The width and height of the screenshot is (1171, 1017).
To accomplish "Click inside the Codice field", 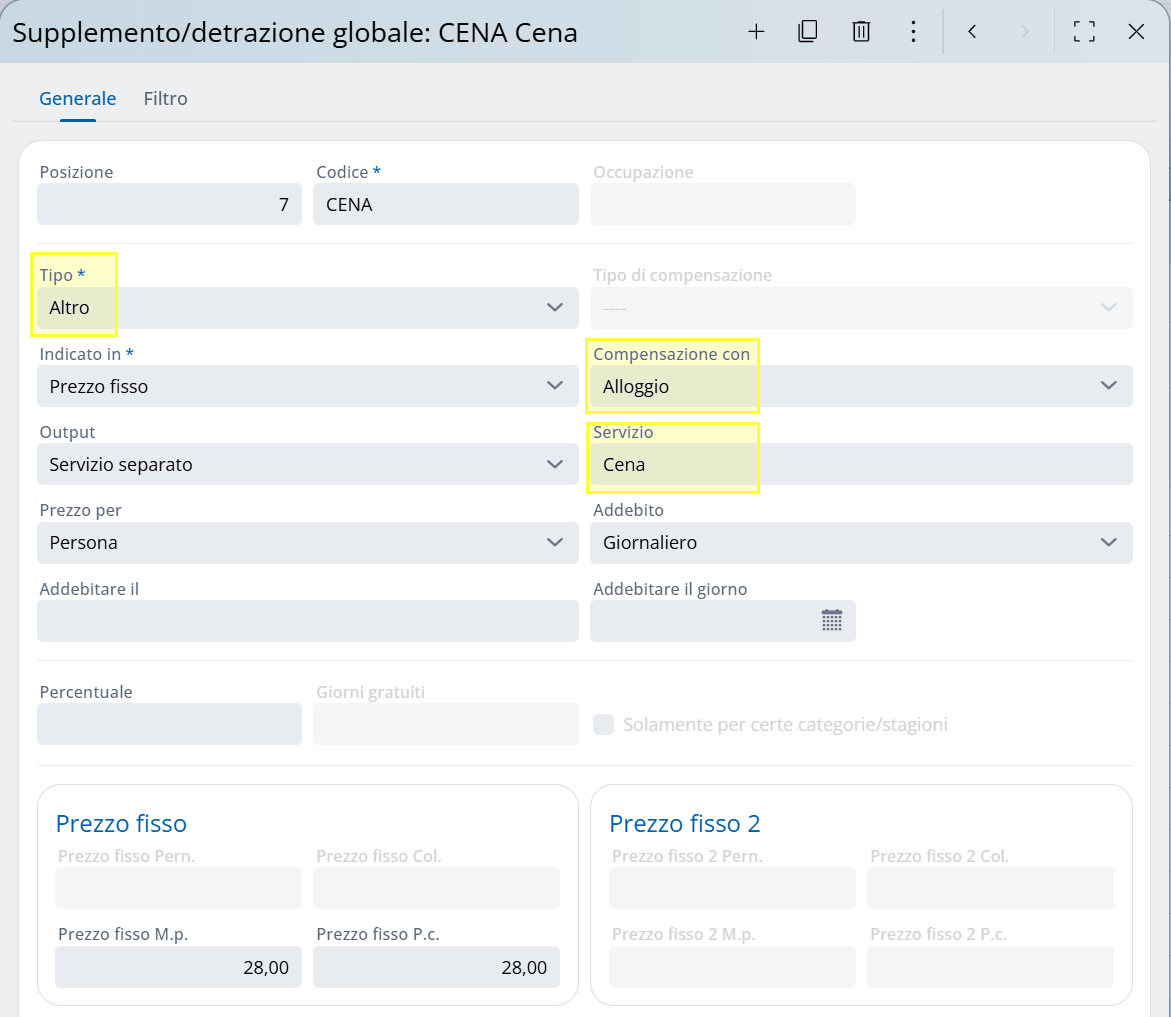I will 445,204.
